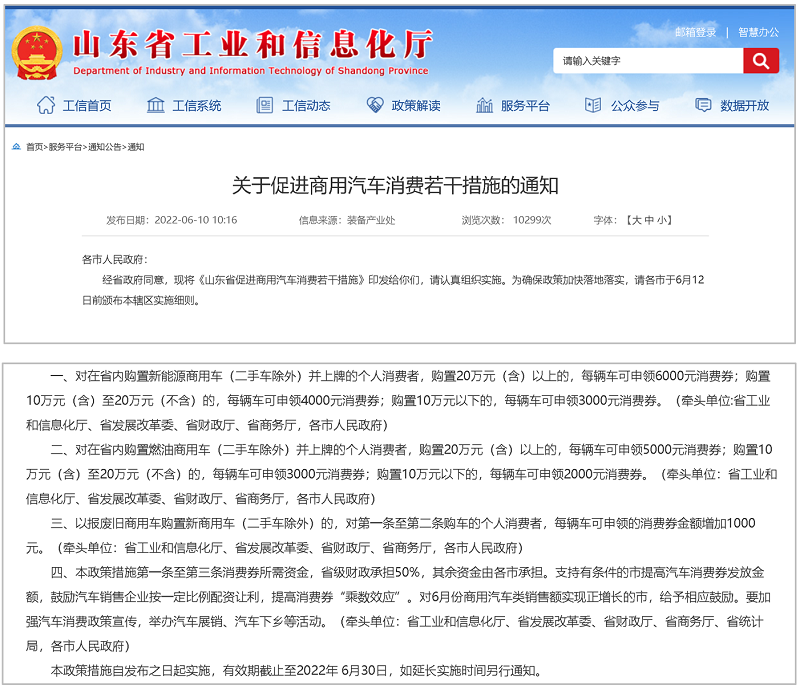The width and height of the screenshot is (800, 689).
Task: Click the chat icon beside 数据开放
Action: point(703,105)
